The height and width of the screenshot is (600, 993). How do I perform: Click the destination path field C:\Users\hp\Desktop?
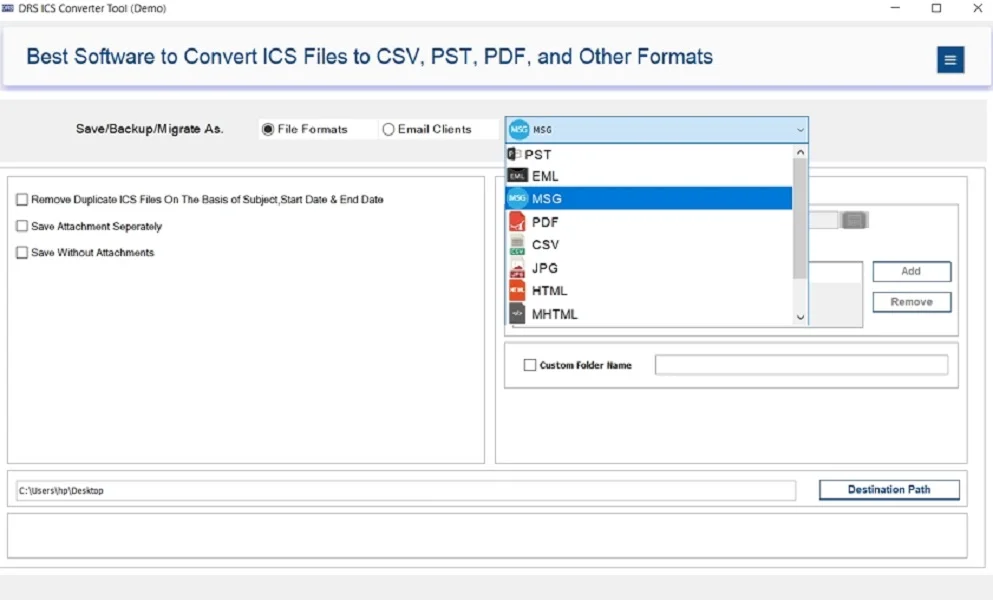click(405, 490)
